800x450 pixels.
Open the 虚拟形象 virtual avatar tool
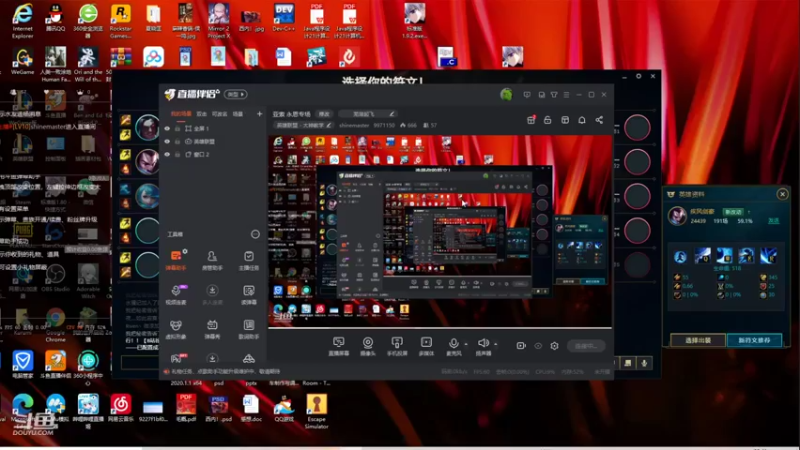tap(176, 329)
